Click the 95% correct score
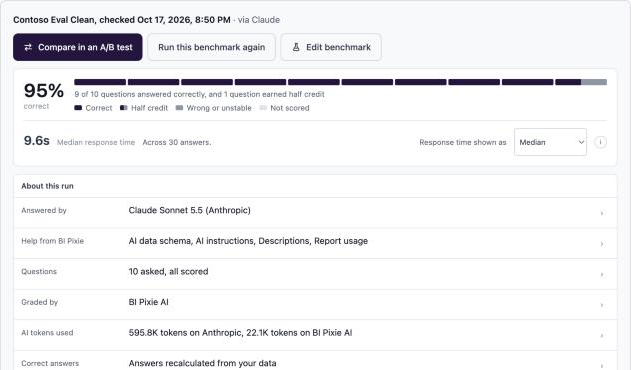 coord(43,91)
